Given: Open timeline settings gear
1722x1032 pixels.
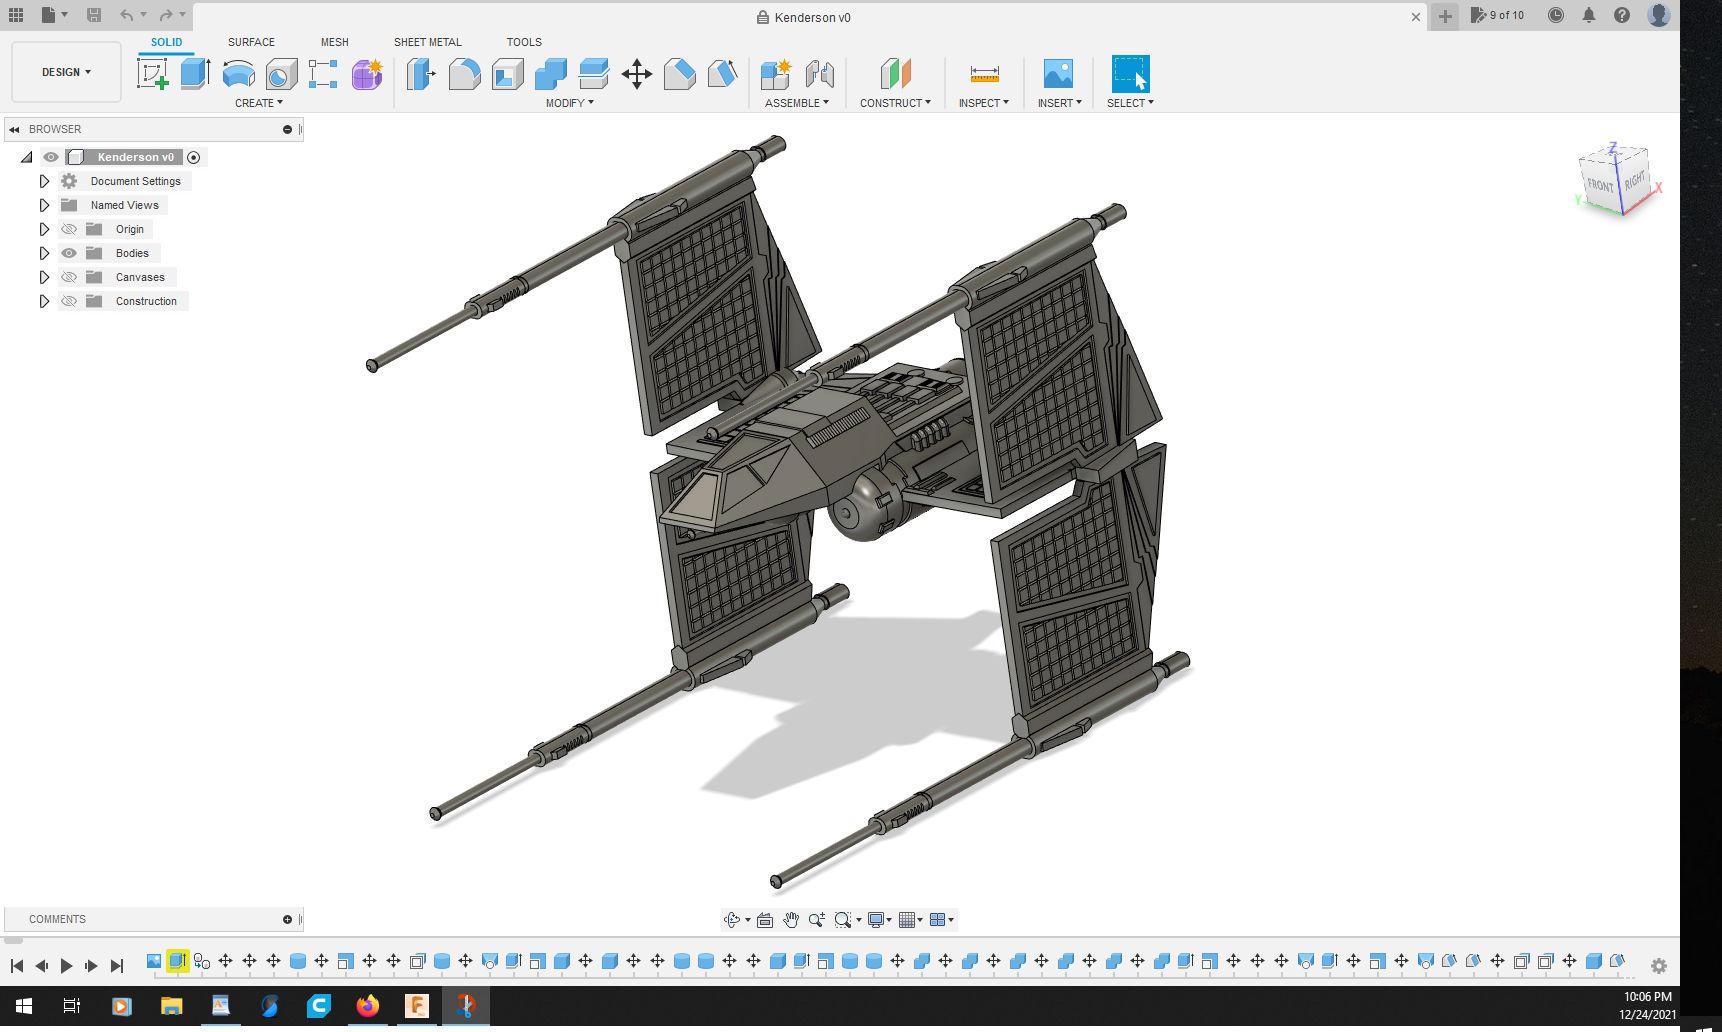Looking at the screenshot, I should coord(1659,966).
